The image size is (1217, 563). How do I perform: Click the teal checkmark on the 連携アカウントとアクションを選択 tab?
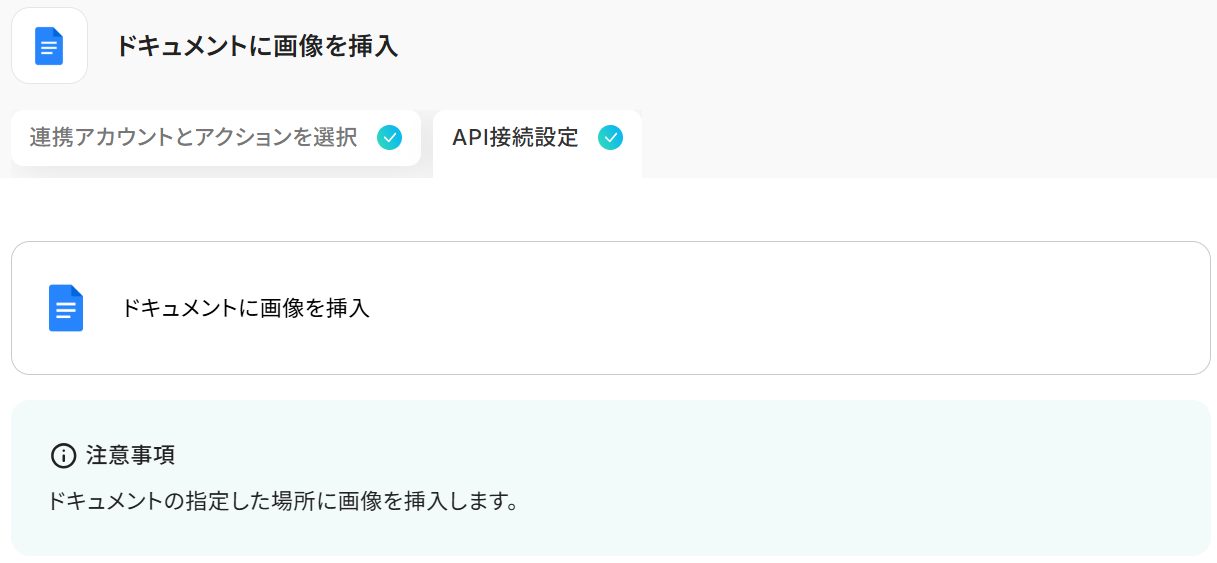tap(390, 138)
